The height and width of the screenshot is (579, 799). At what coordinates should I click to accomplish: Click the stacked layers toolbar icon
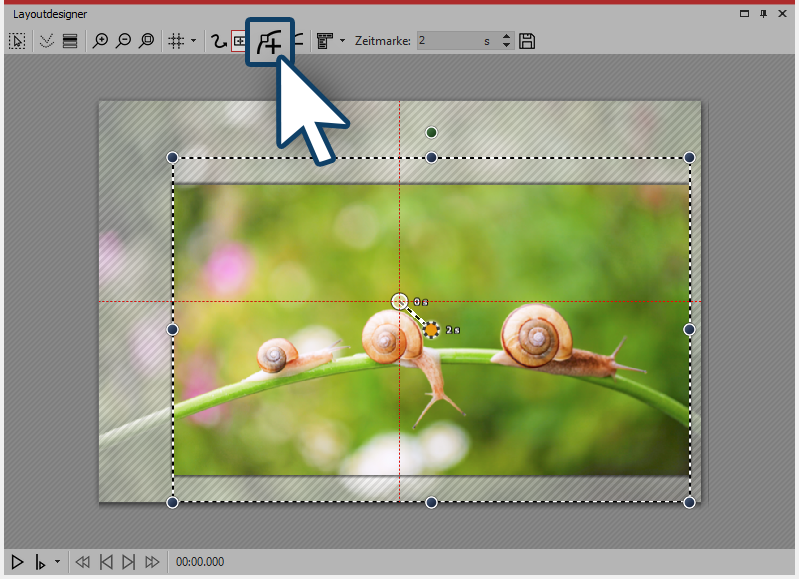69,41
